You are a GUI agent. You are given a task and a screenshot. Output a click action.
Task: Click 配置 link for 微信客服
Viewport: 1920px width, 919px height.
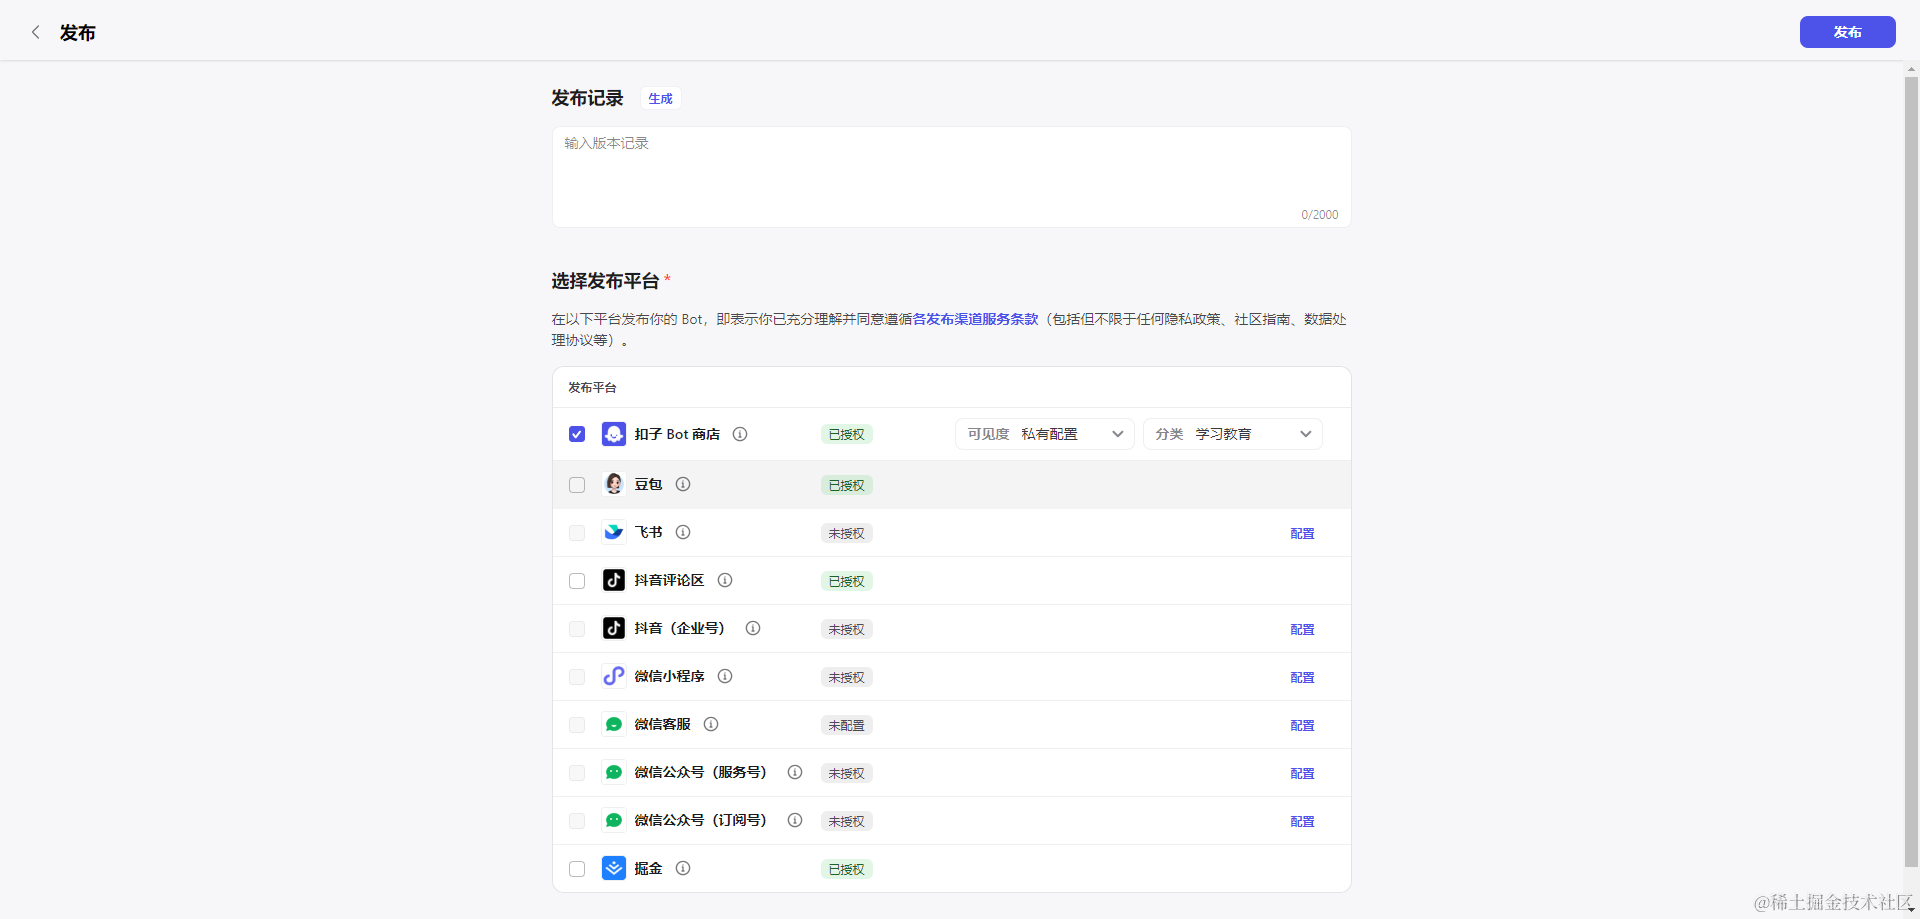click(x=1302, y=725)
